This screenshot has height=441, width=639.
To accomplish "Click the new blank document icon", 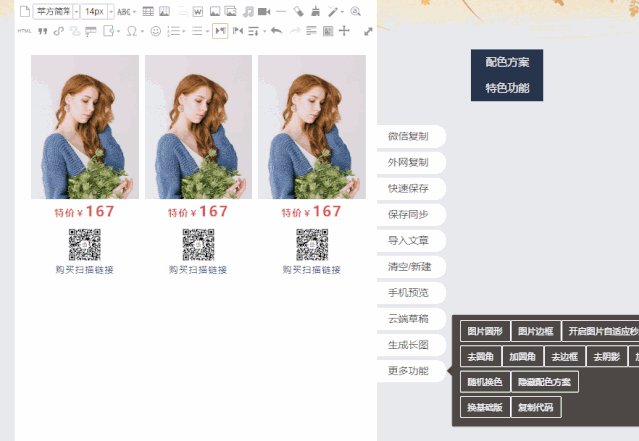I will pyautogui.click(x=25, y=11).
